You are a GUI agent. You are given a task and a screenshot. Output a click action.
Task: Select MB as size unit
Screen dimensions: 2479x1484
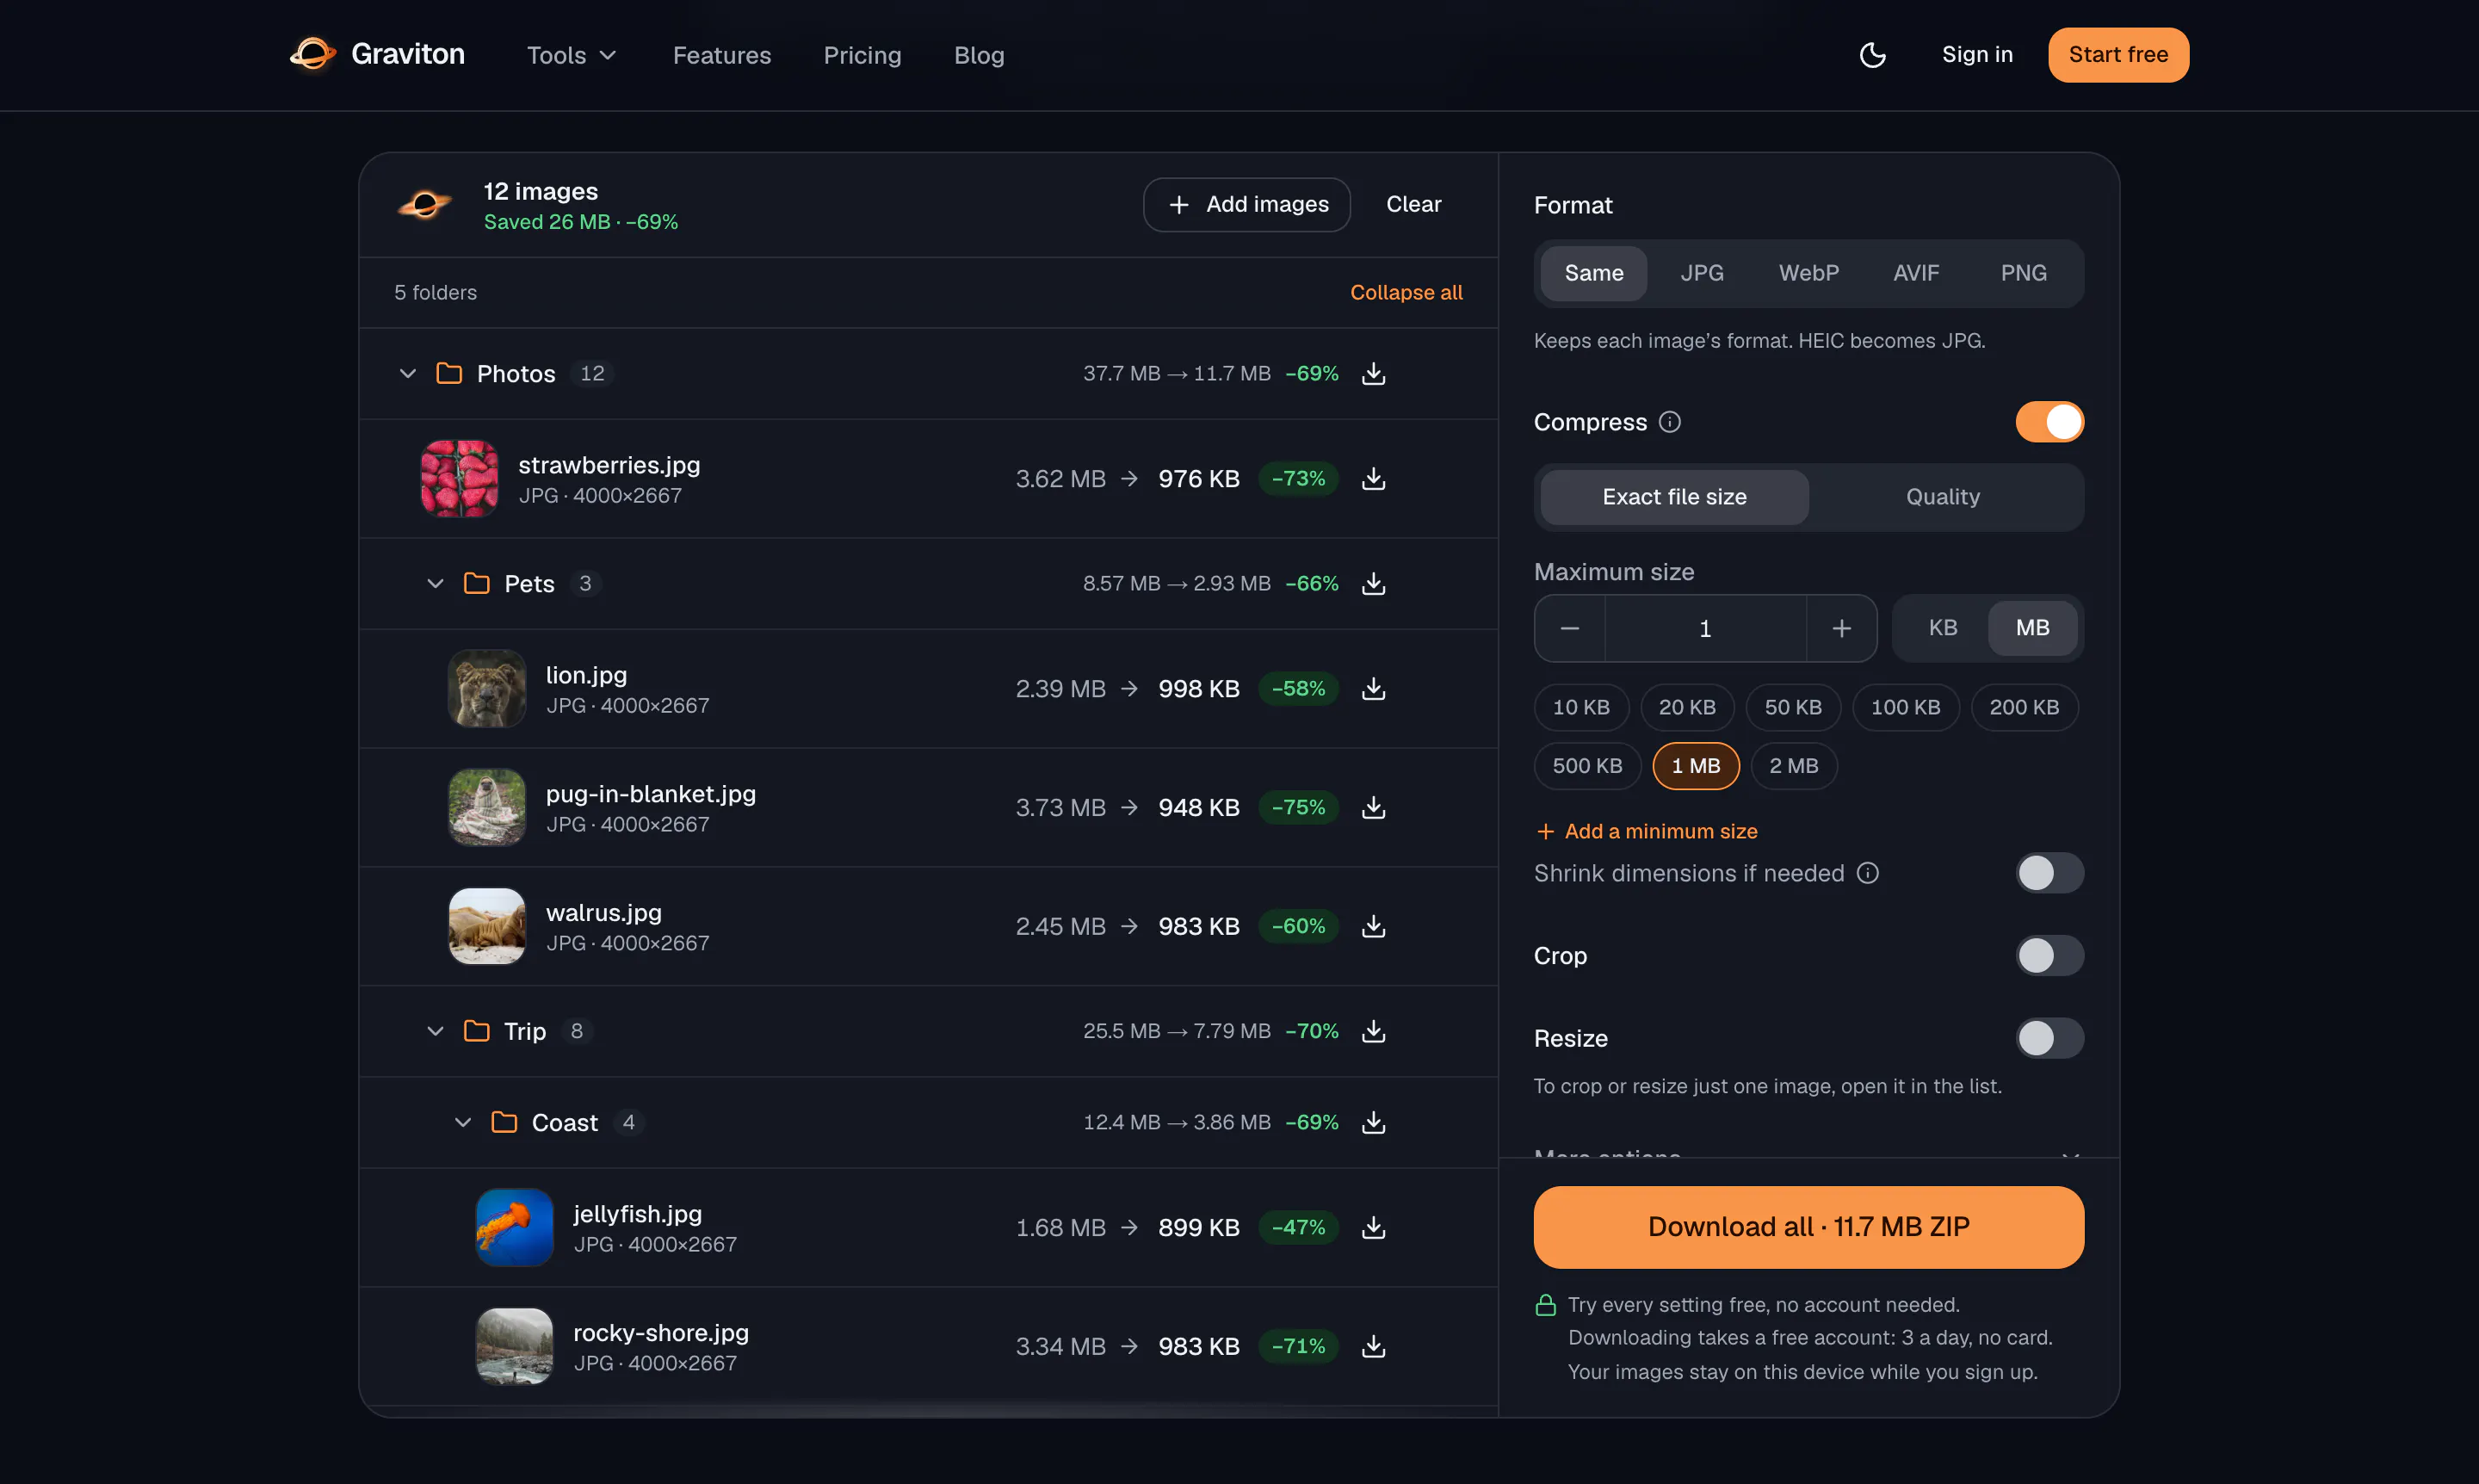click(2032, 628)
